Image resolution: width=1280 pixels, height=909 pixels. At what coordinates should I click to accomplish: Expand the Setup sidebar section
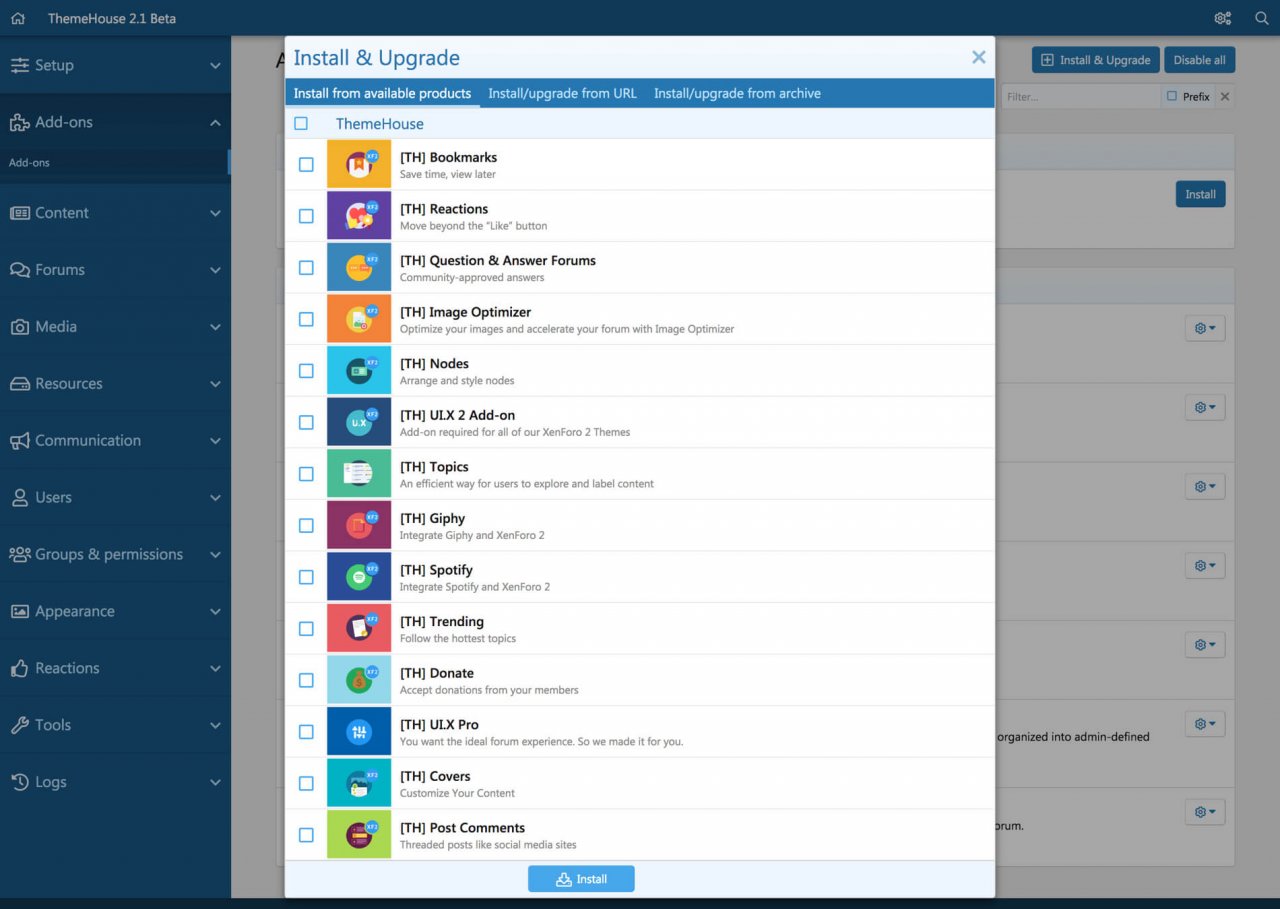point(115,65)
